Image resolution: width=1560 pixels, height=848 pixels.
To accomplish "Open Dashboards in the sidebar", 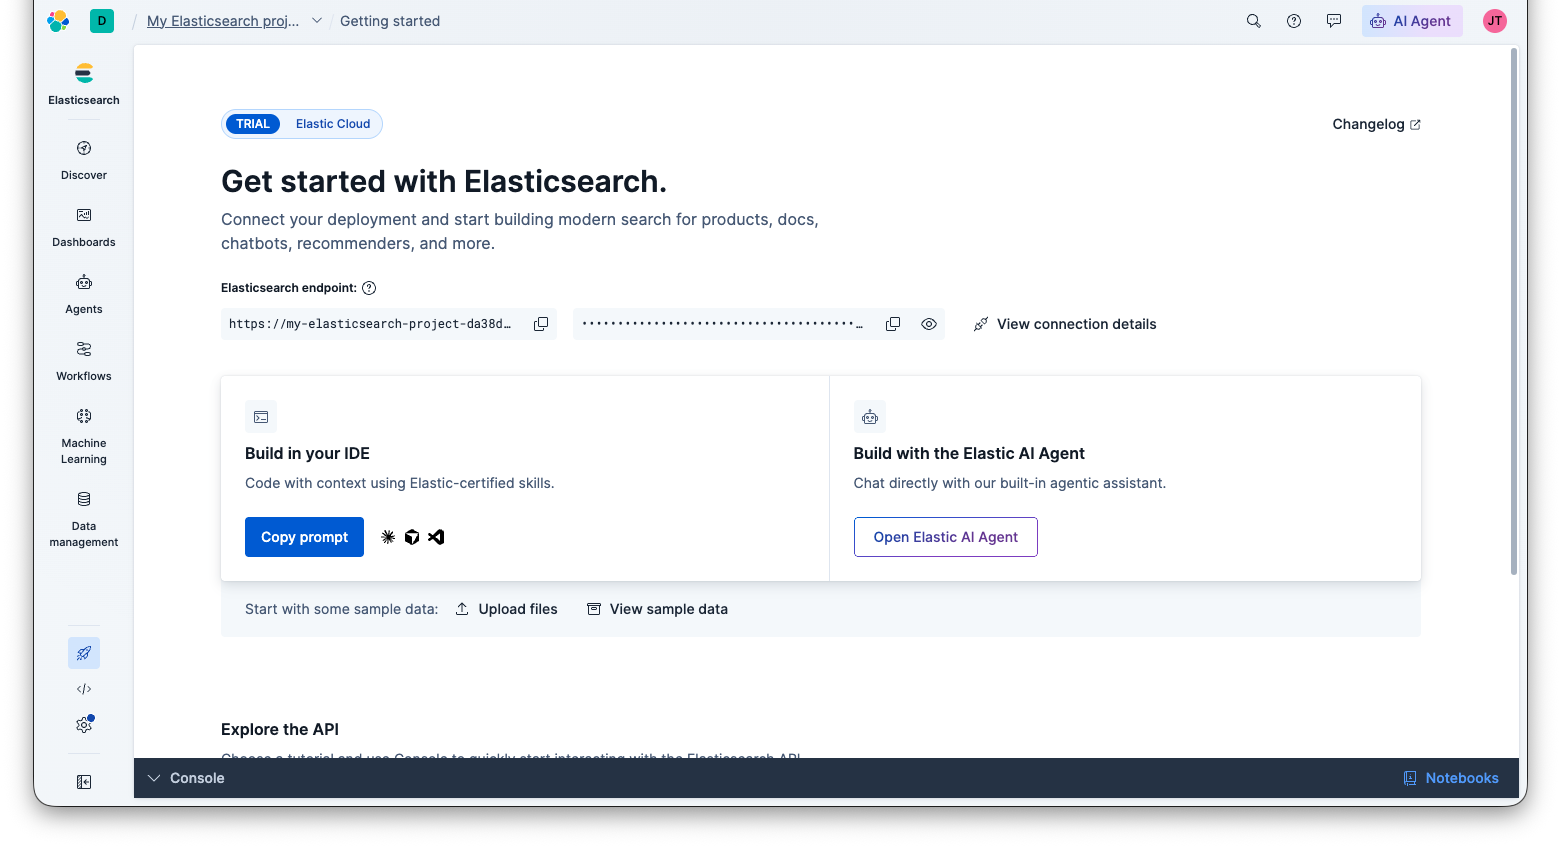I will pyautogui.click(x=84, y=227).
